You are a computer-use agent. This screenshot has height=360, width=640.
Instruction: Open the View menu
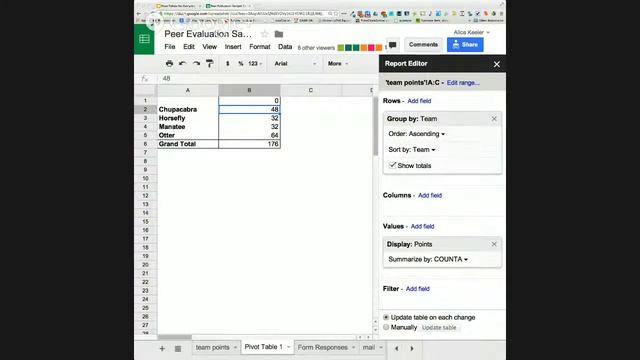click(209, 47)
